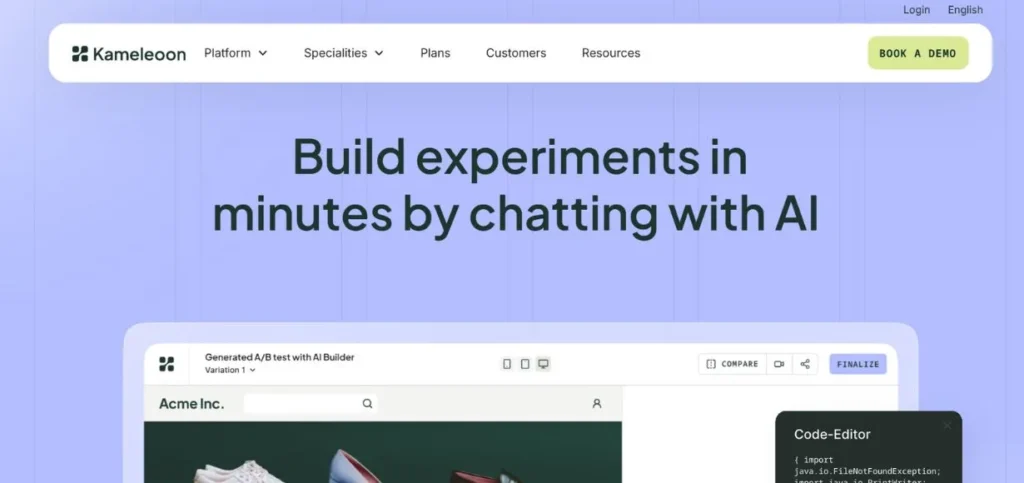This screenshot has width=1024, height=483.
Task: Click the video camera record icon
Action: [779, 364]
